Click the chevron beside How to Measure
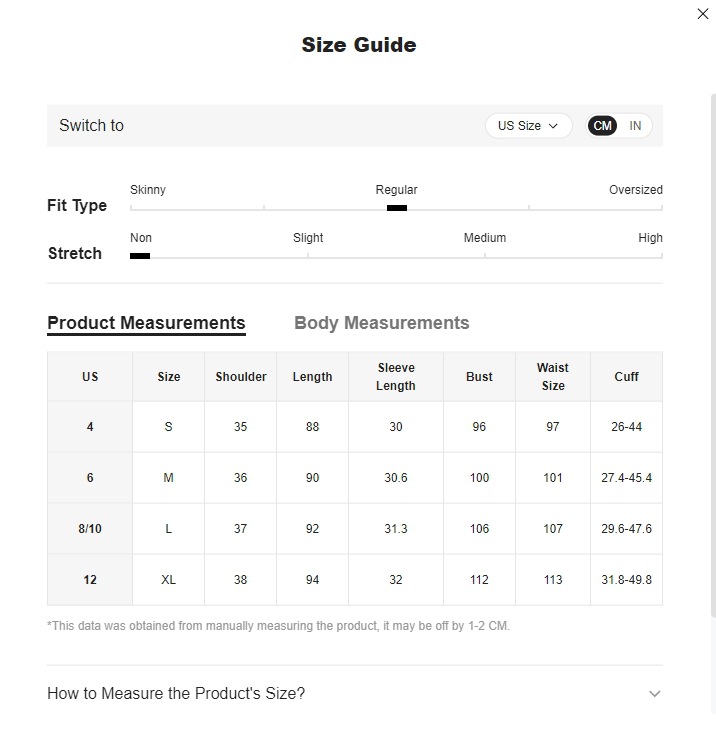This screenshot has height=746, width=716. pos(655,694)
